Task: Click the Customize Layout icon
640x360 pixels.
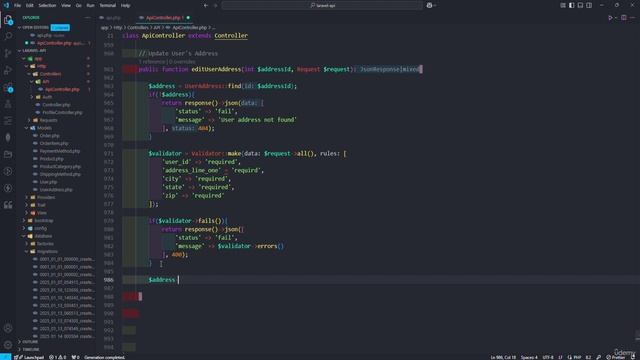Action: (563, 5)
